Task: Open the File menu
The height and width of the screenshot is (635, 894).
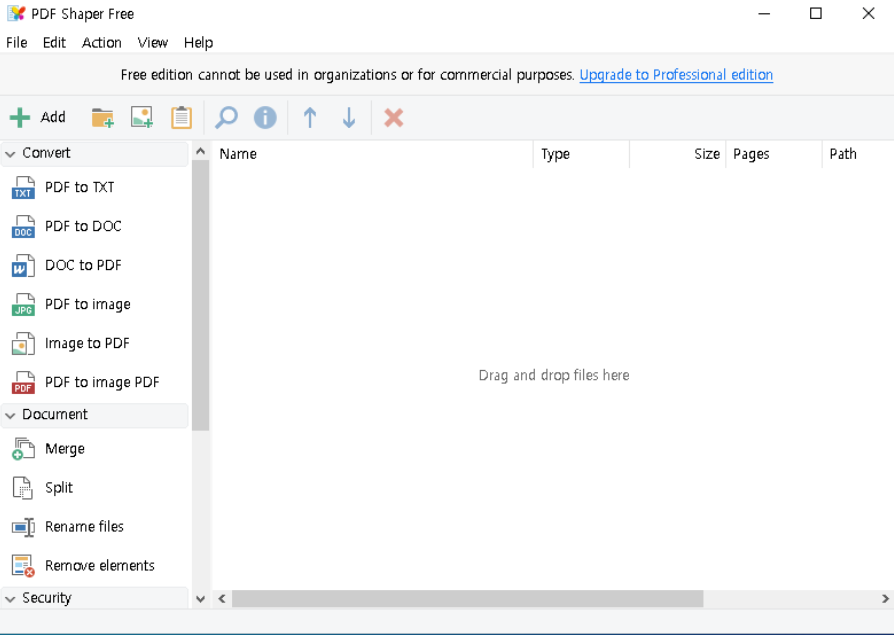Action: pyautogui.click(x=17, y=43)
